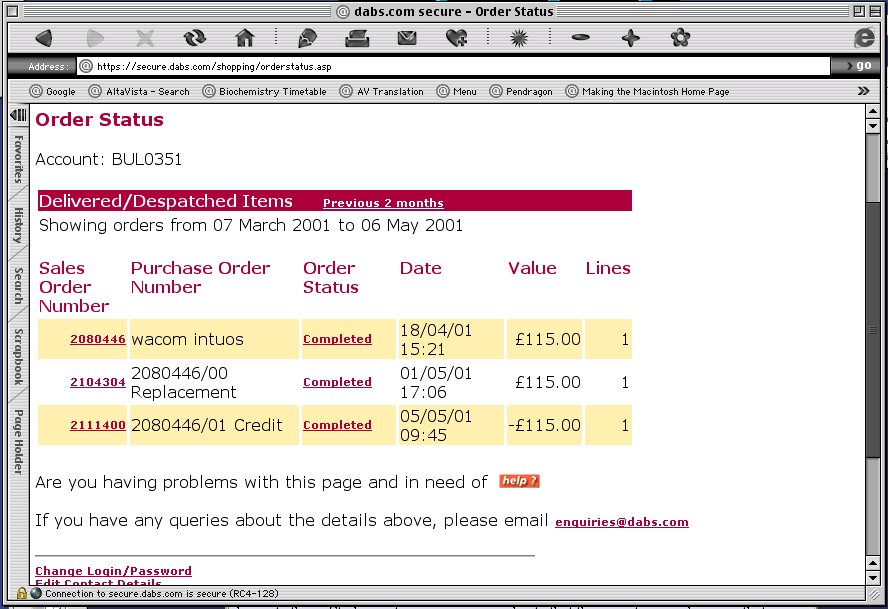The height and width of the screenshot is (609, 888).
Task: Open the Scrapbook side tab
Action: click(x=19, y=357)
